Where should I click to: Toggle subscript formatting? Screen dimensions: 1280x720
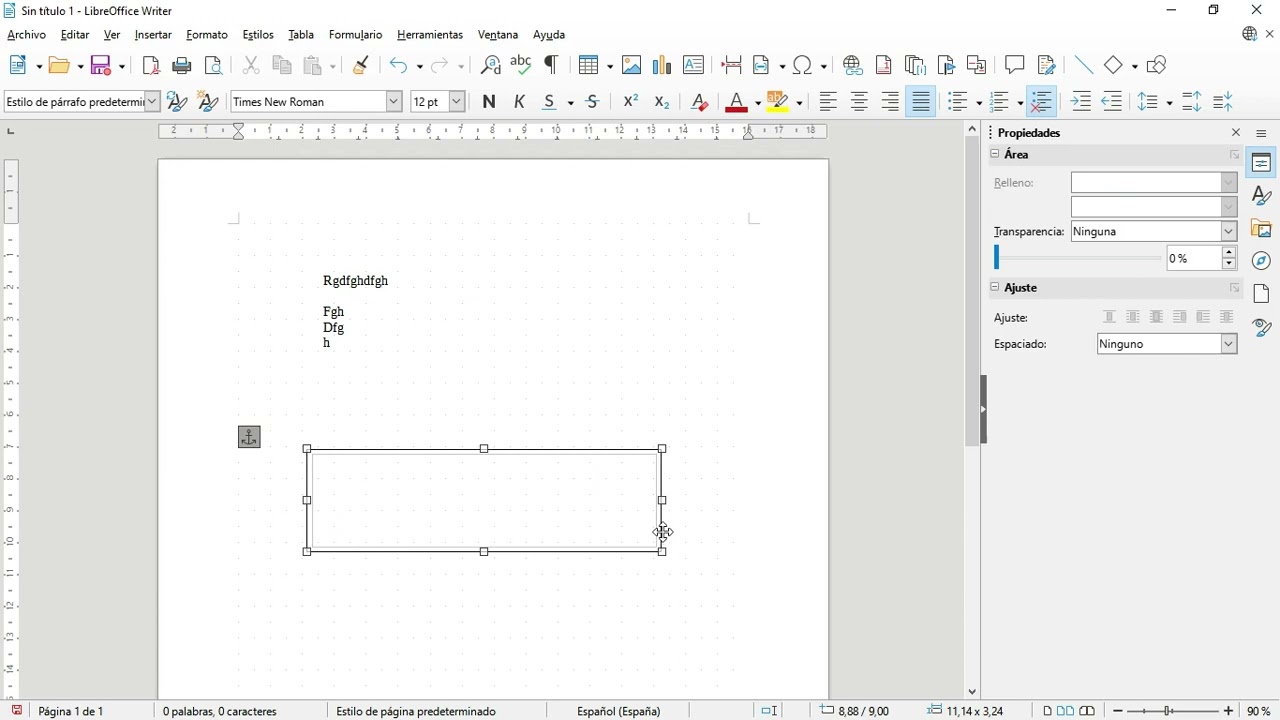coord(662,102)
